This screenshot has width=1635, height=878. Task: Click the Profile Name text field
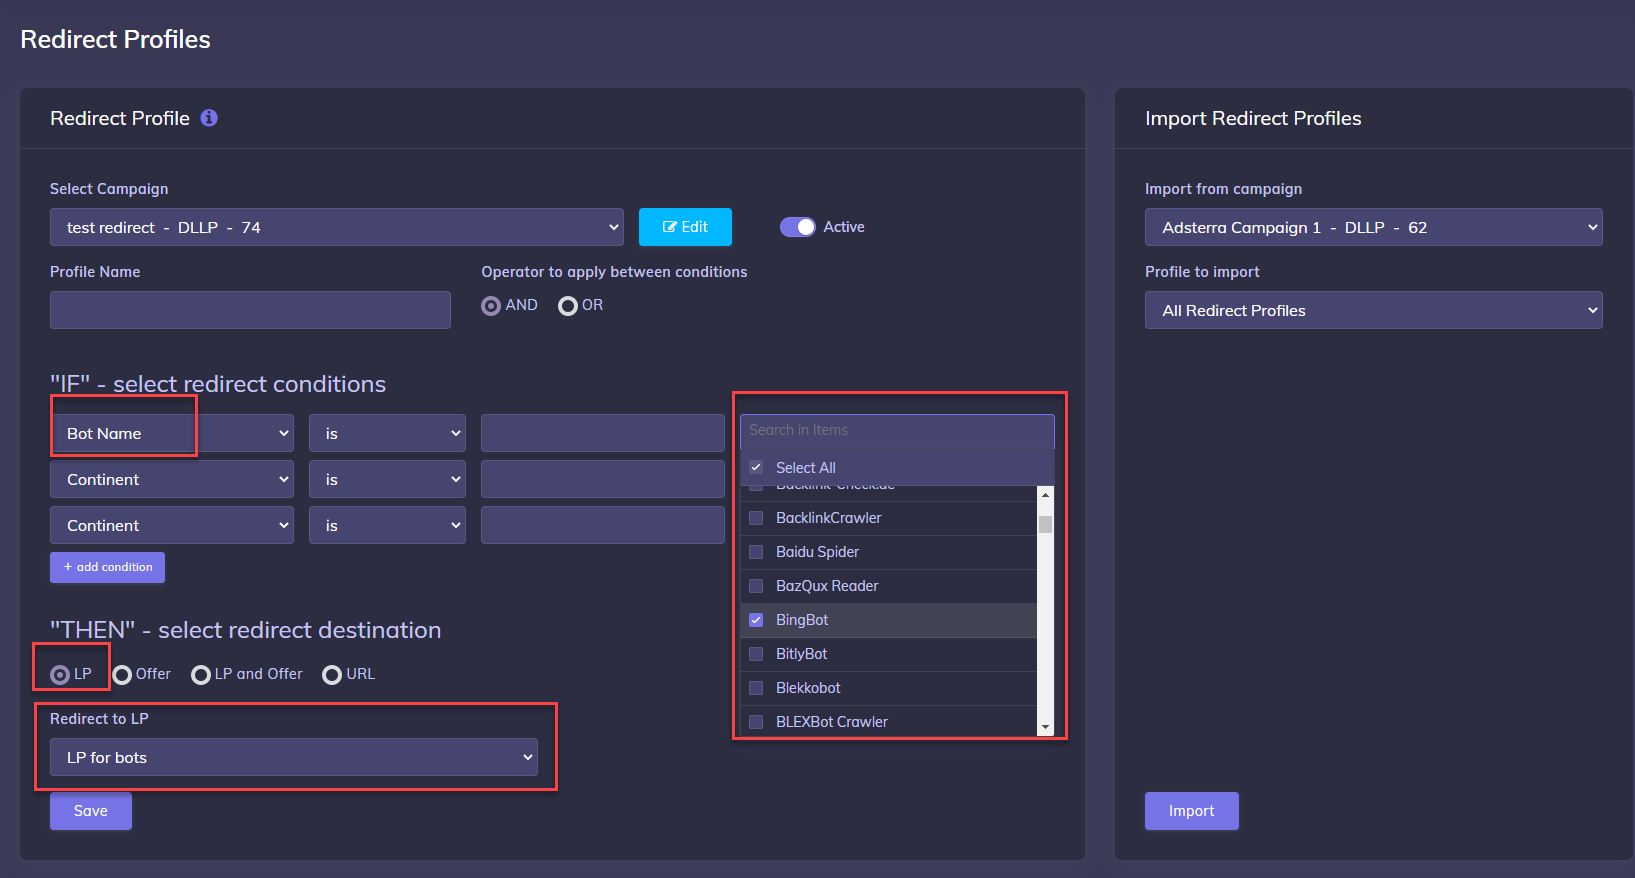coord(250,310)
